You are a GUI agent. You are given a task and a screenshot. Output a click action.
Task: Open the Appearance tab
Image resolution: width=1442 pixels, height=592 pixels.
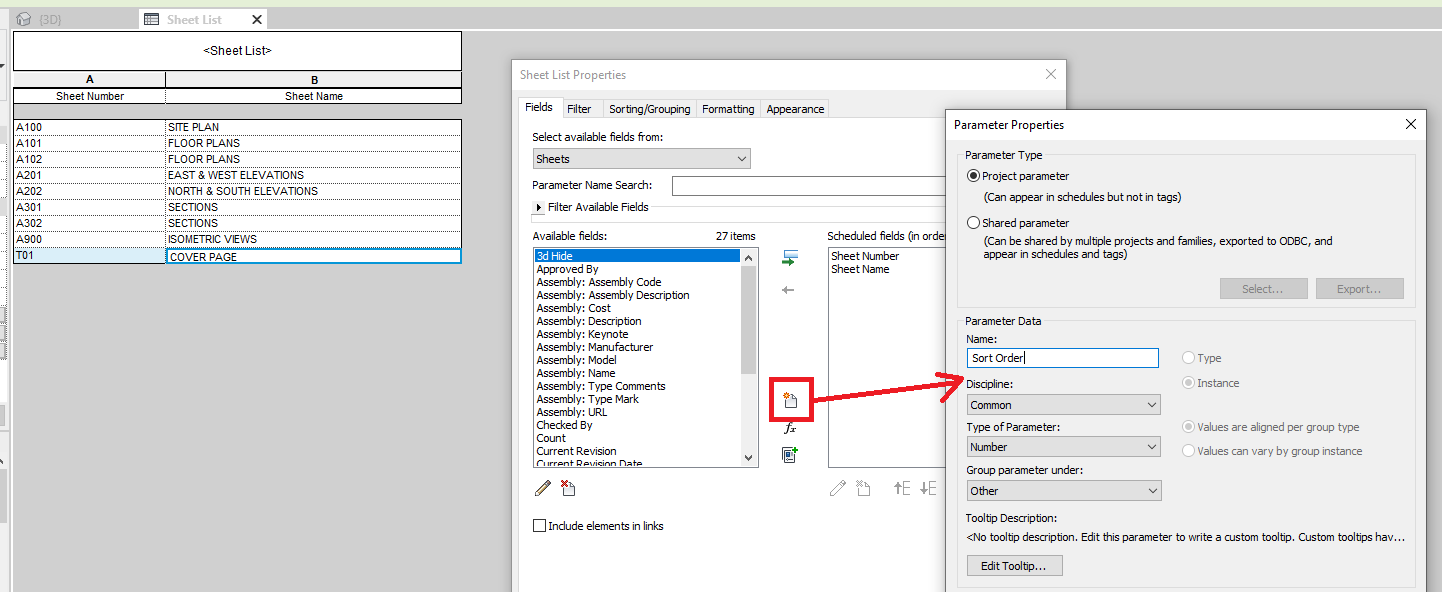794,108
